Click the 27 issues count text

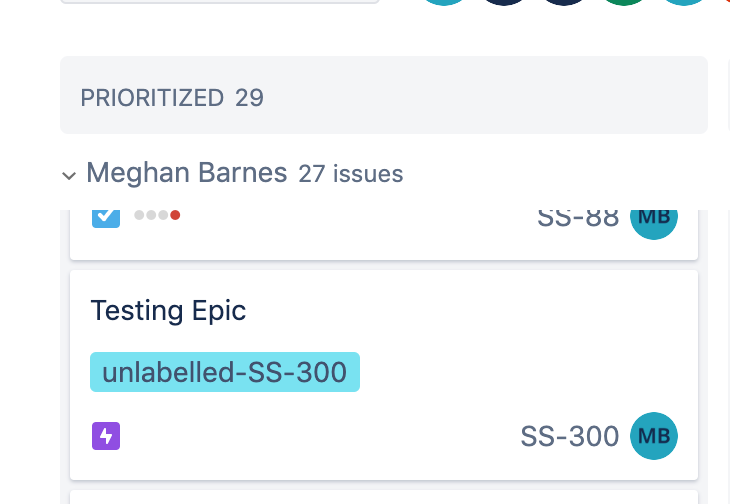(351, 174)
